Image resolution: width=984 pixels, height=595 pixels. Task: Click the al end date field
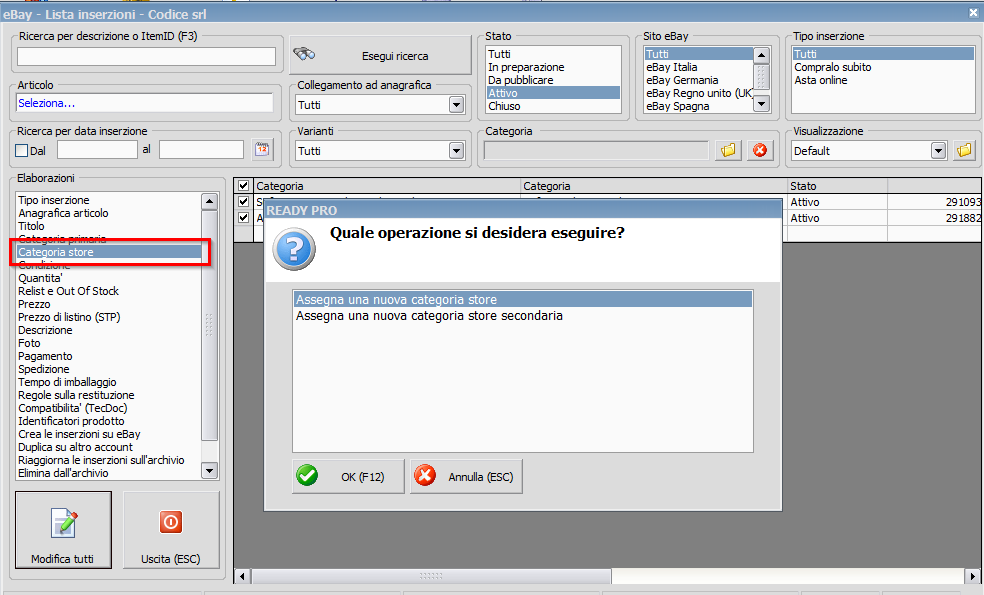[x=201, y=149]
